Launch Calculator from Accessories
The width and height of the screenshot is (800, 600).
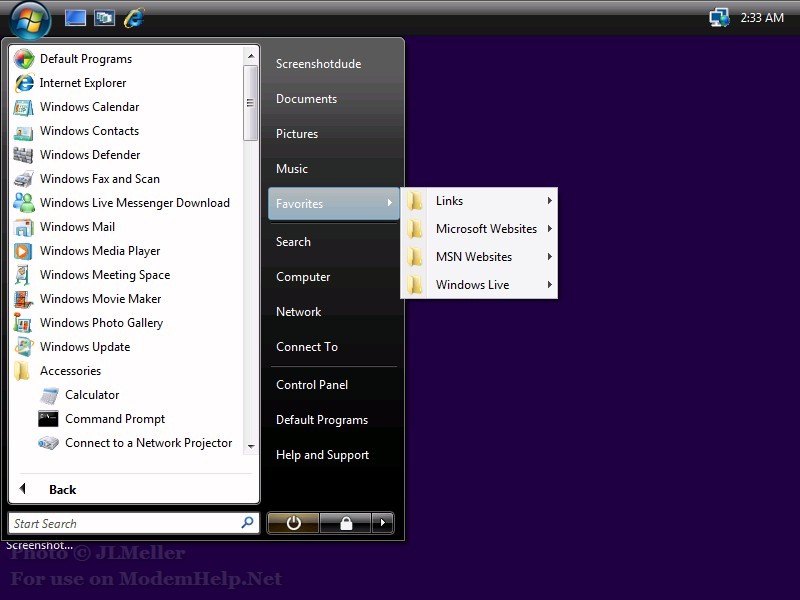[x=92, y=395]
